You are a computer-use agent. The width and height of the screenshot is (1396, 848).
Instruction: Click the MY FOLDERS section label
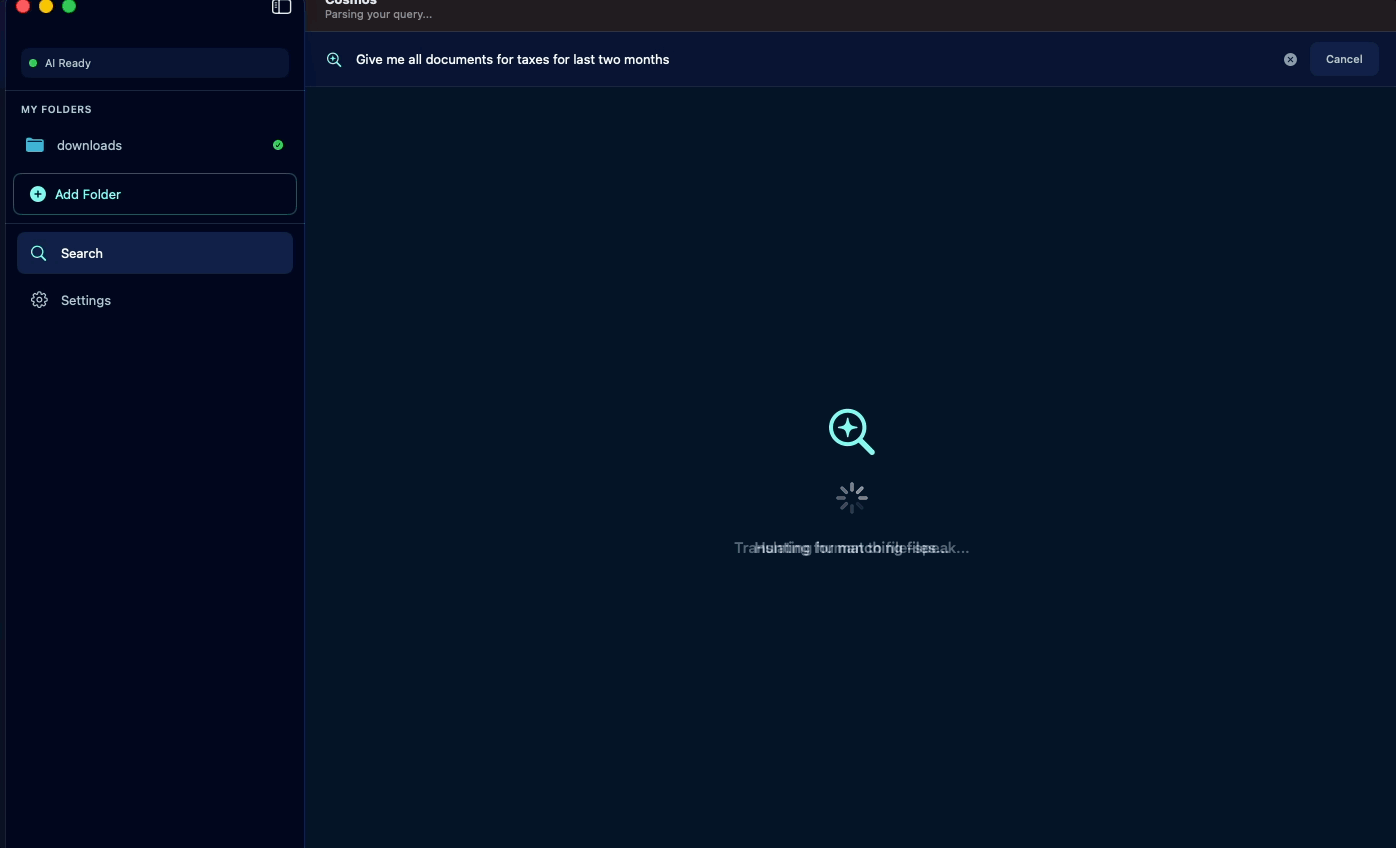[56, 109]
